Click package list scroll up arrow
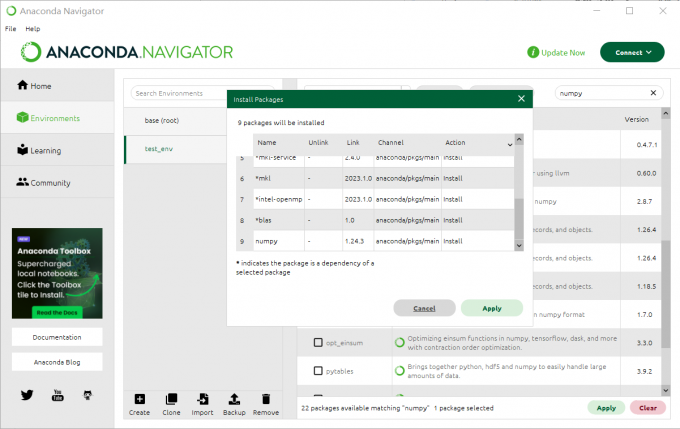680x429 pixels. 665,113
